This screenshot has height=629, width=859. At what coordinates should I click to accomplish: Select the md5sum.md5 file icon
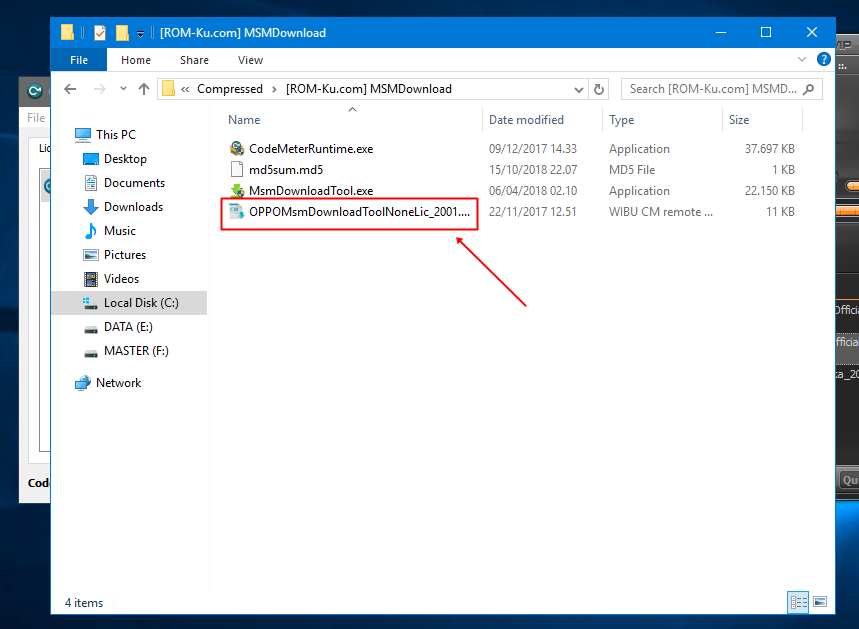[237, 169]
